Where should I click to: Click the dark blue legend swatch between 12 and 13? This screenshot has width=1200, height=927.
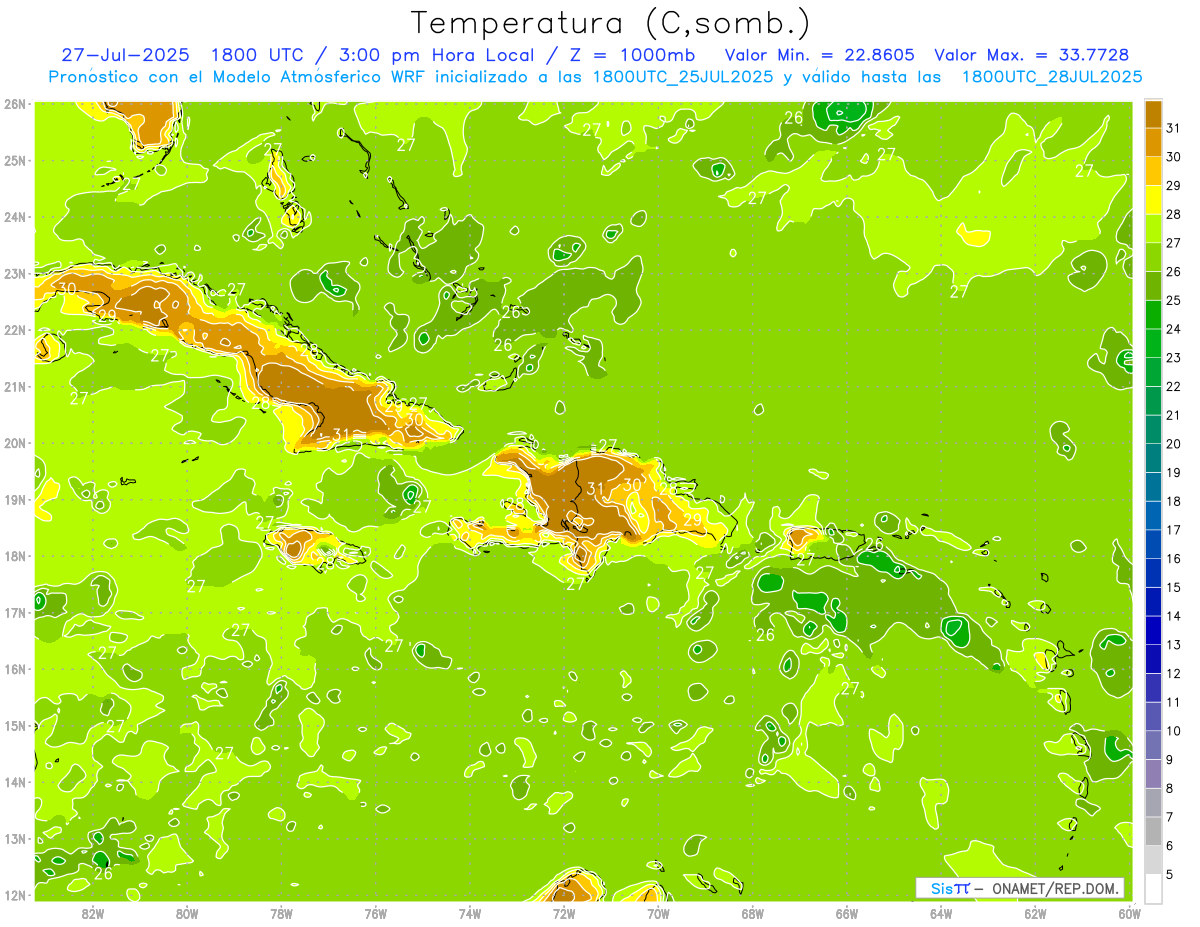1153,659
